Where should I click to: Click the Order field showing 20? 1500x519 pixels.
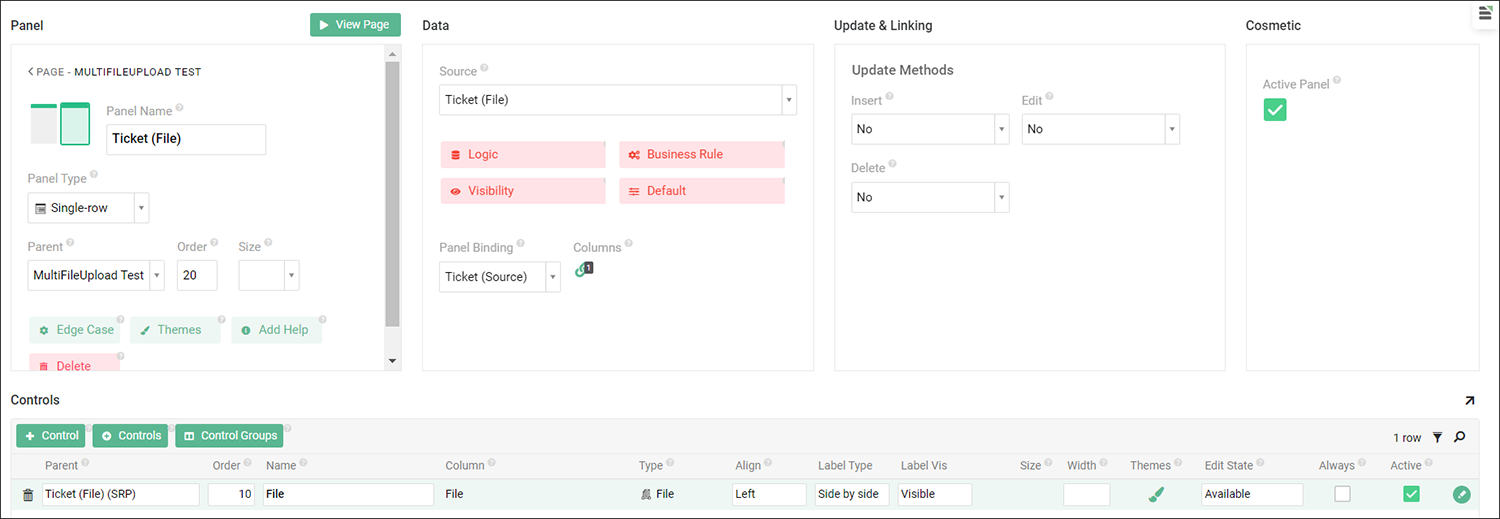[x=197, y=275]
